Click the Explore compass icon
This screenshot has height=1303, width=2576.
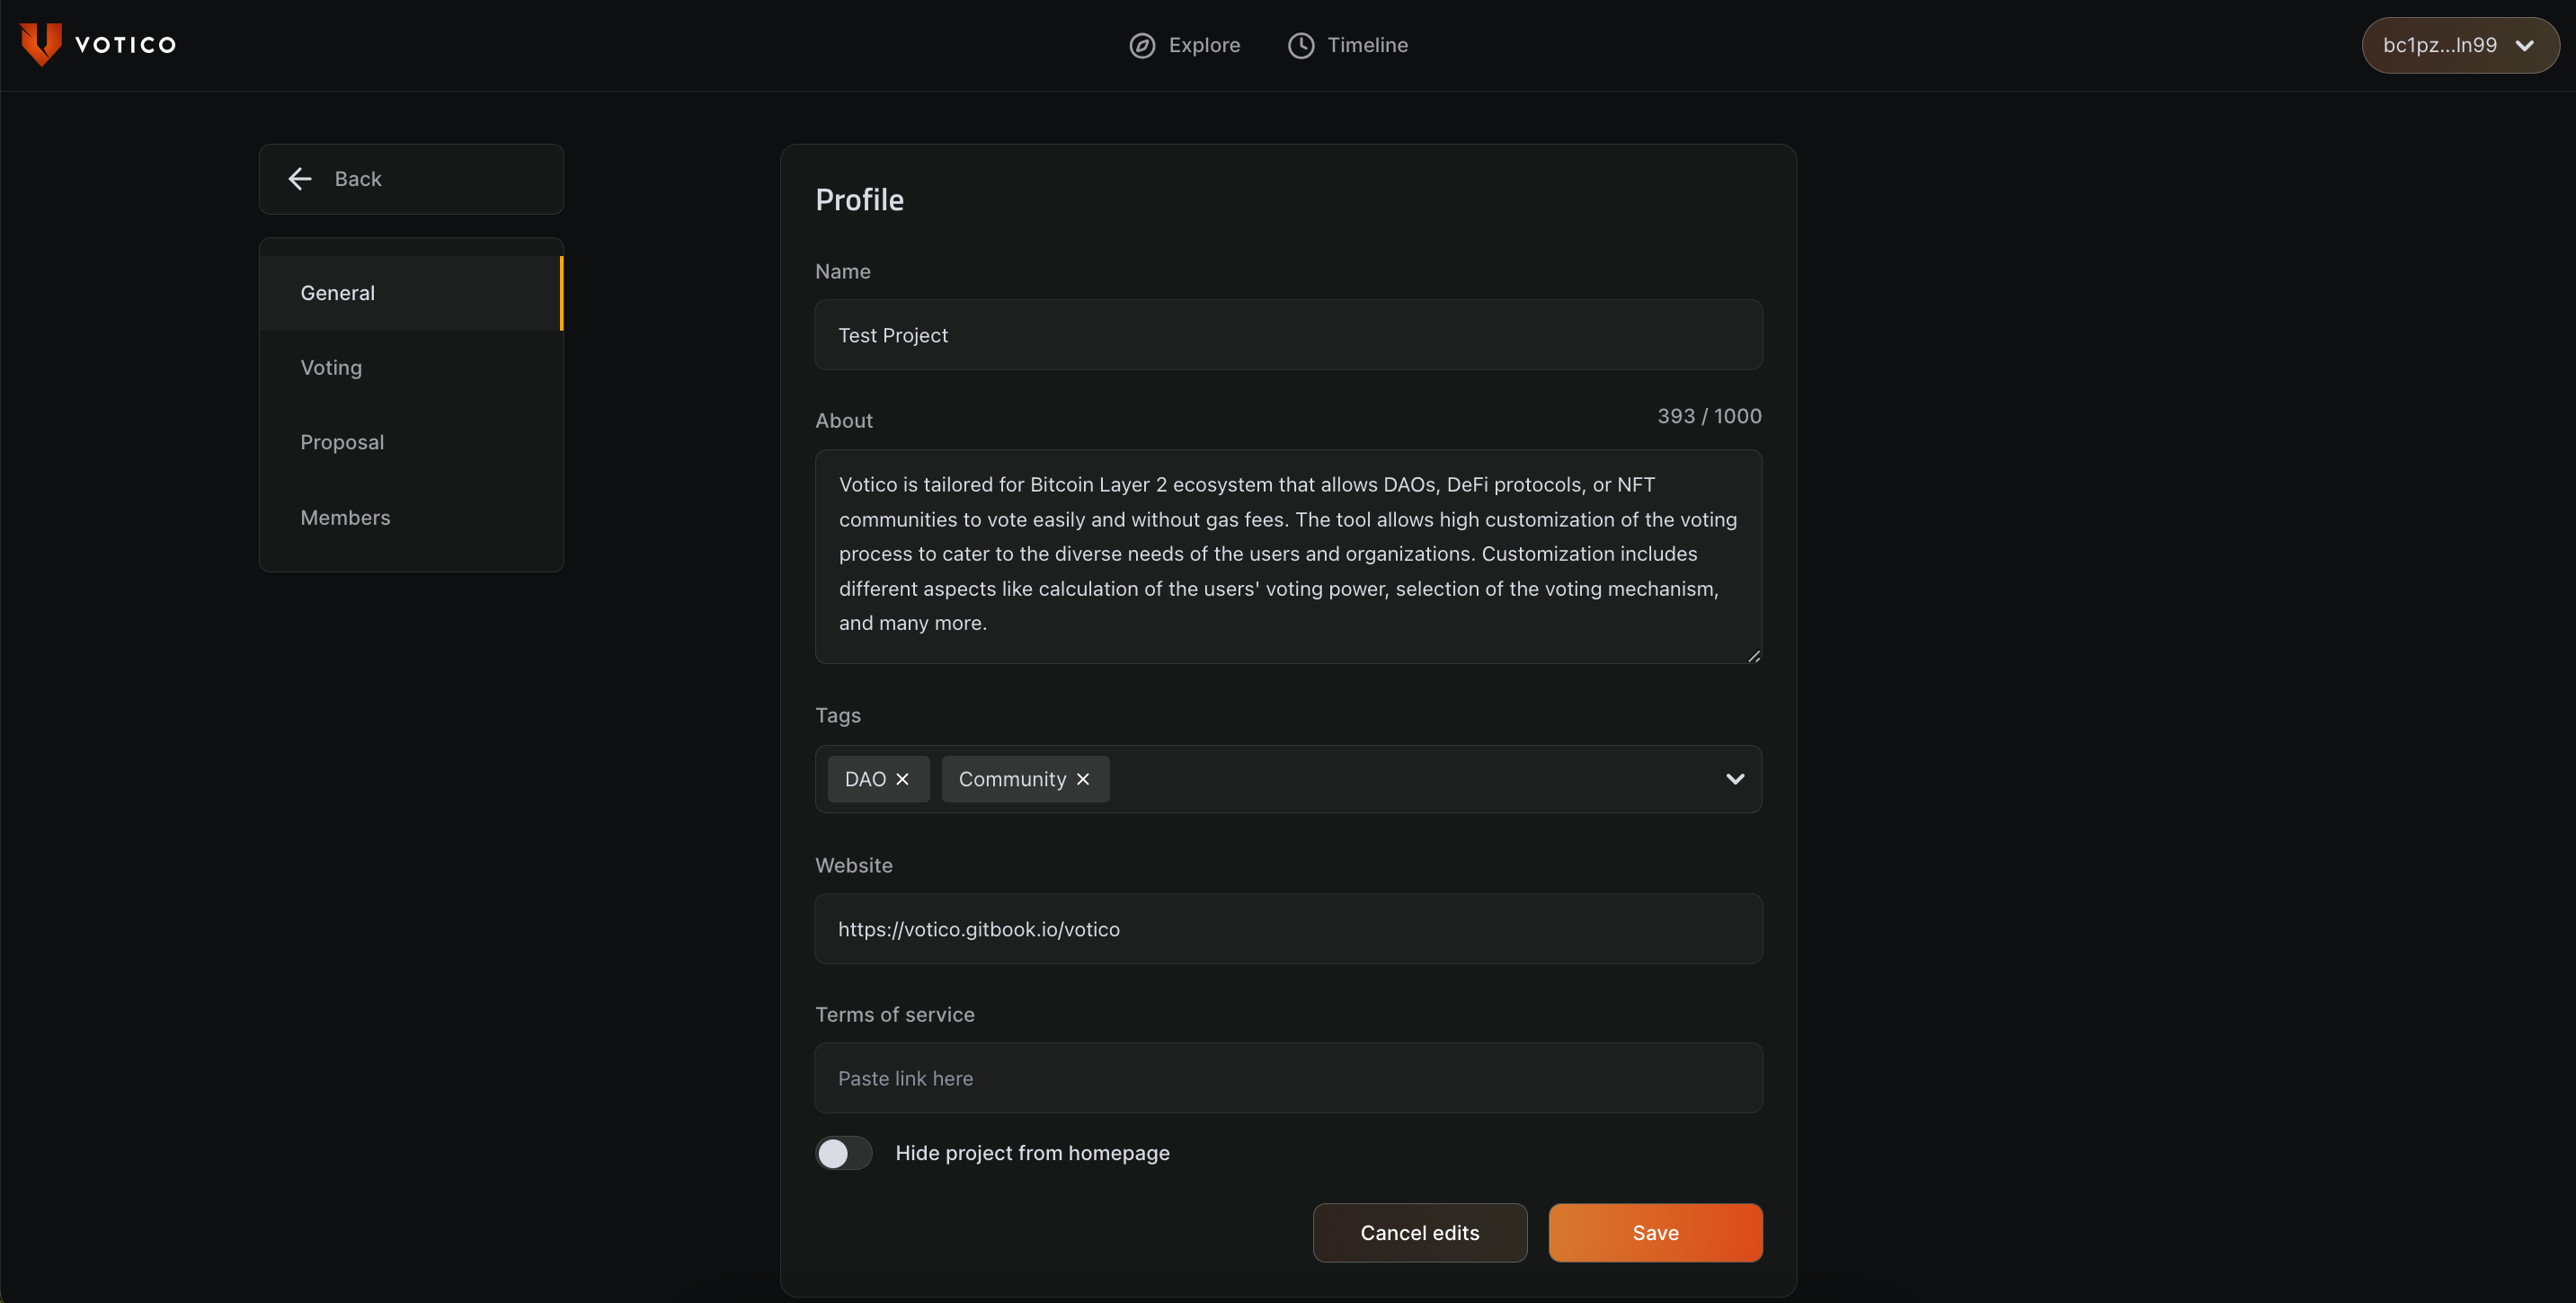pyautogui.click(x=1142, y=45)
